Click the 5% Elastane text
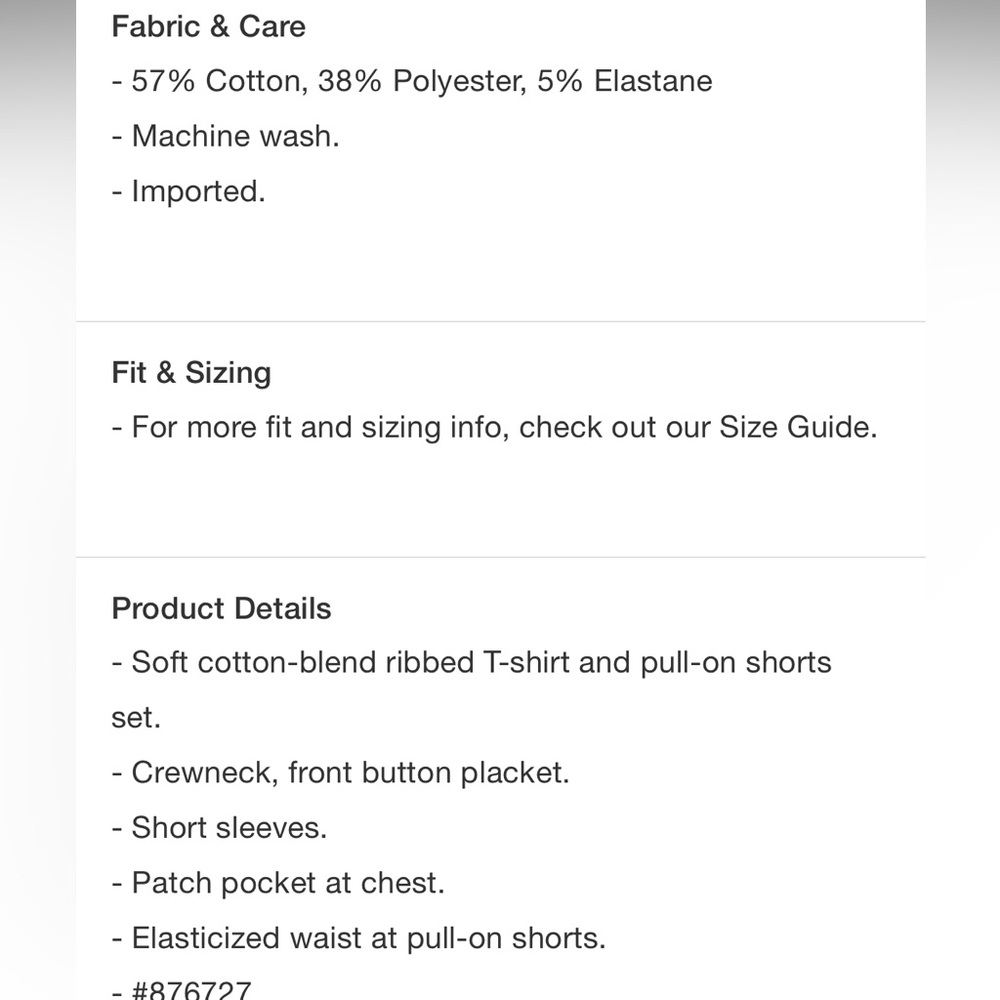The image size is (1000, 1000). pos(624,81)
